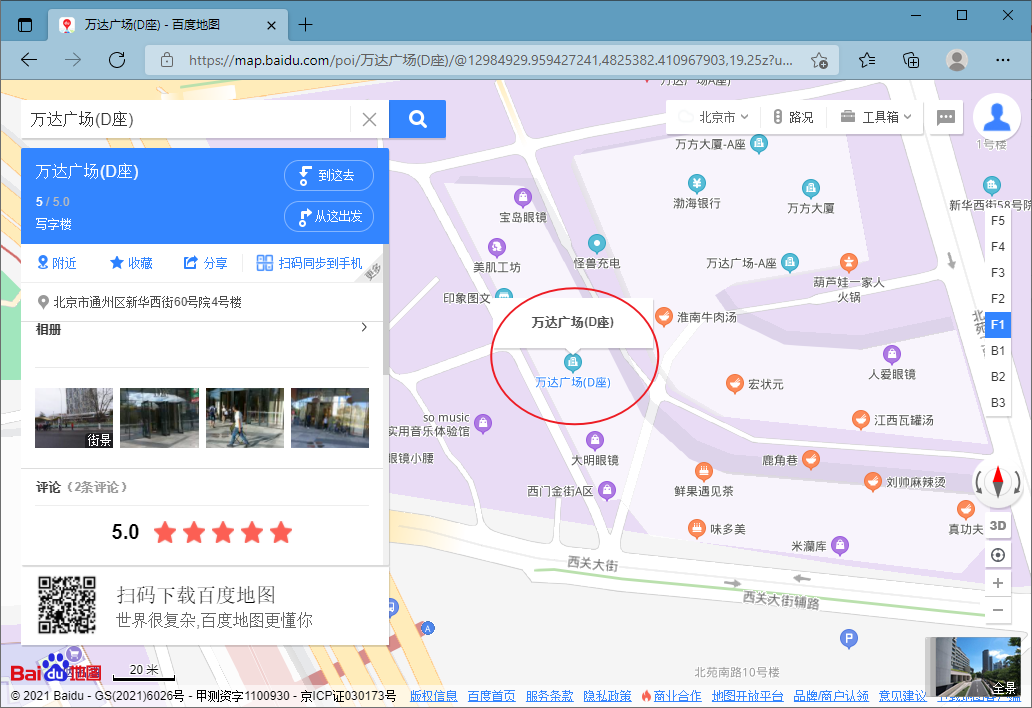This screenshot has height=708, width=1032.
Task: Select floor B3 in the floor switcher
Action: [x=998, y=403]
